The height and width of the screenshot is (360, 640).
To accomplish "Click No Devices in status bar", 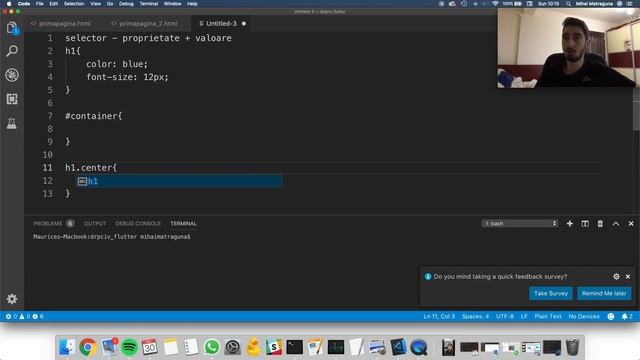I will click(584, 316).
